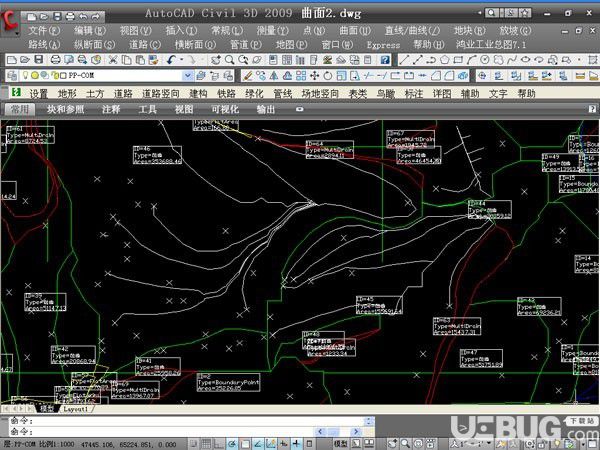This screenshot has width=600, height=450.
Task: Open the undo history dropdown arrow
Action: click(181, 60)
